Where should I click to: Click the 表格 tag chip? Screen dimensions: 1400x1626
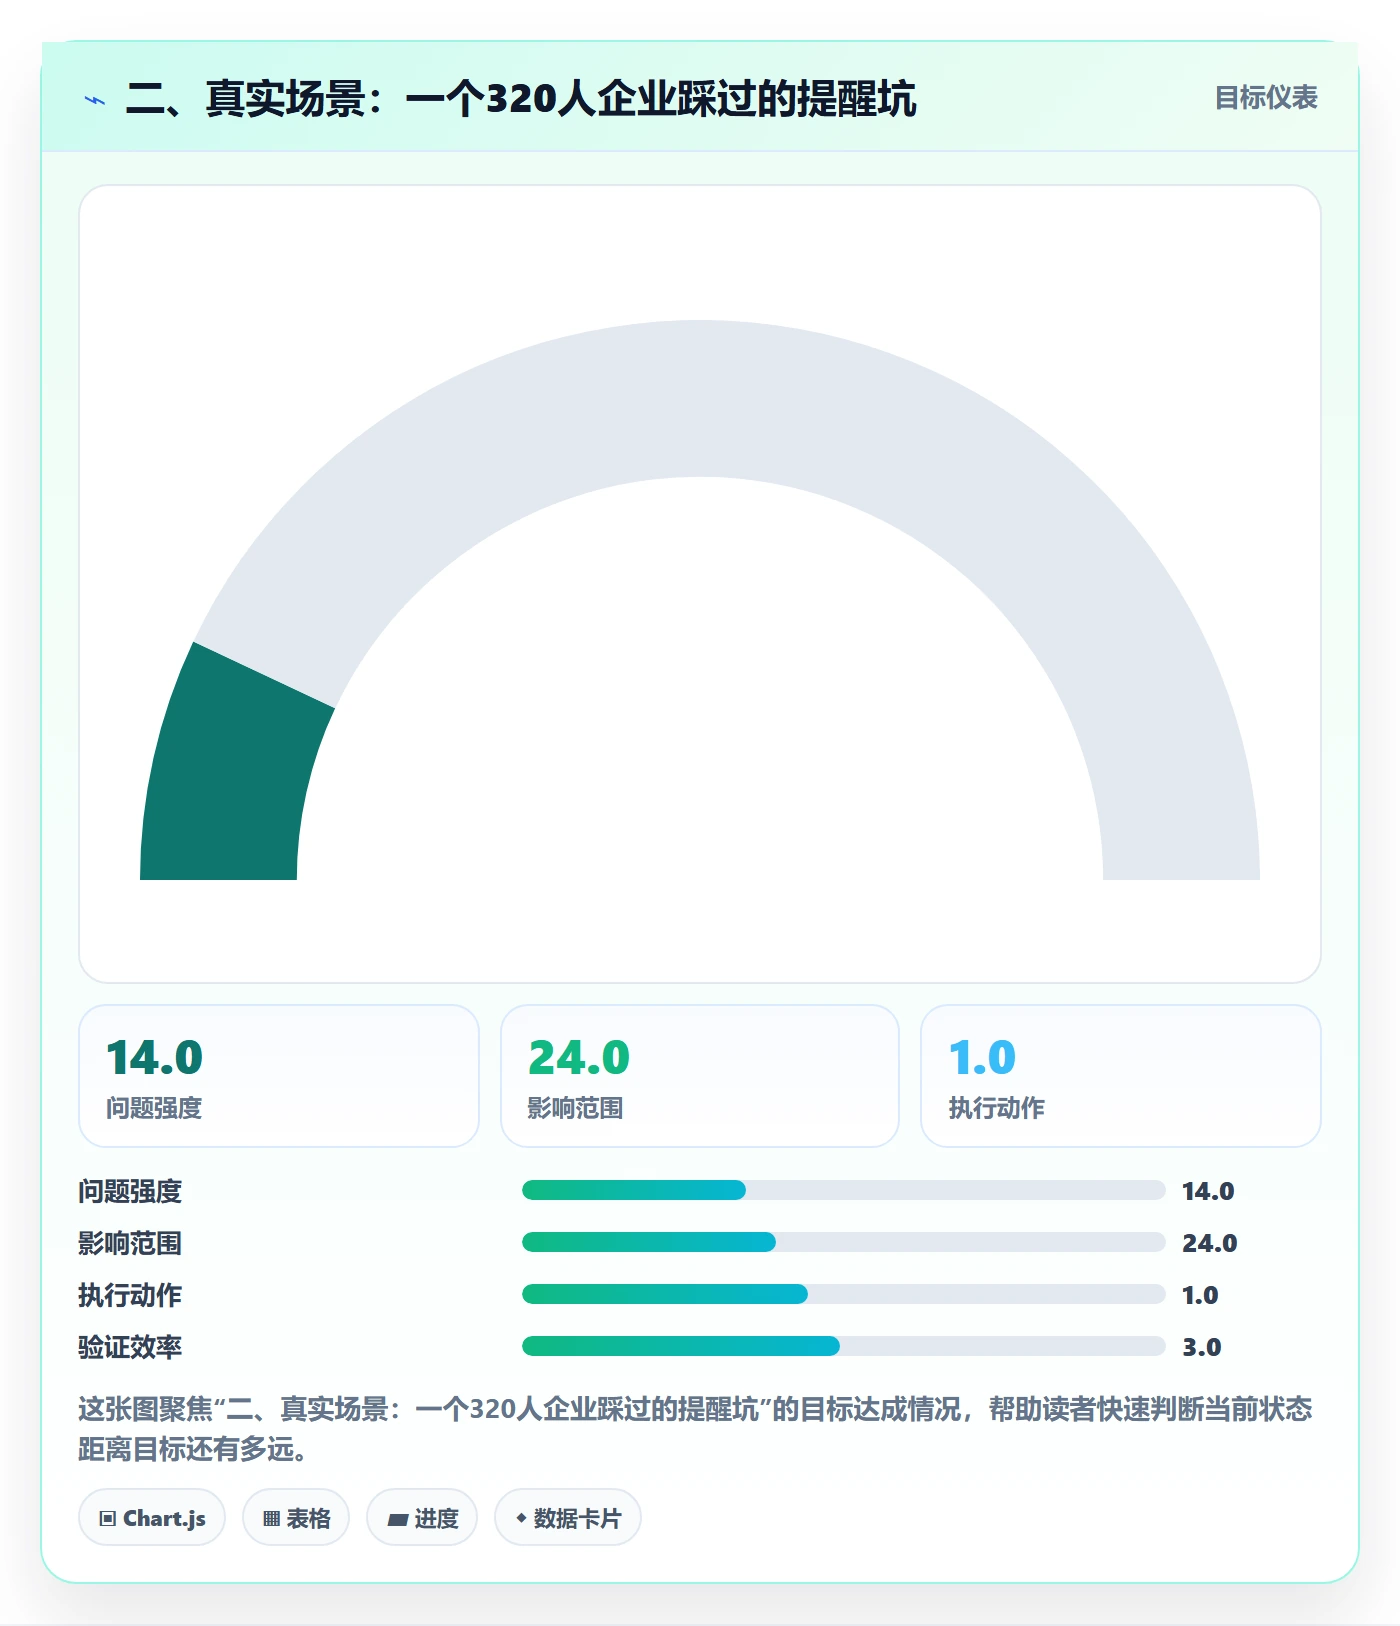(296, 1518)
